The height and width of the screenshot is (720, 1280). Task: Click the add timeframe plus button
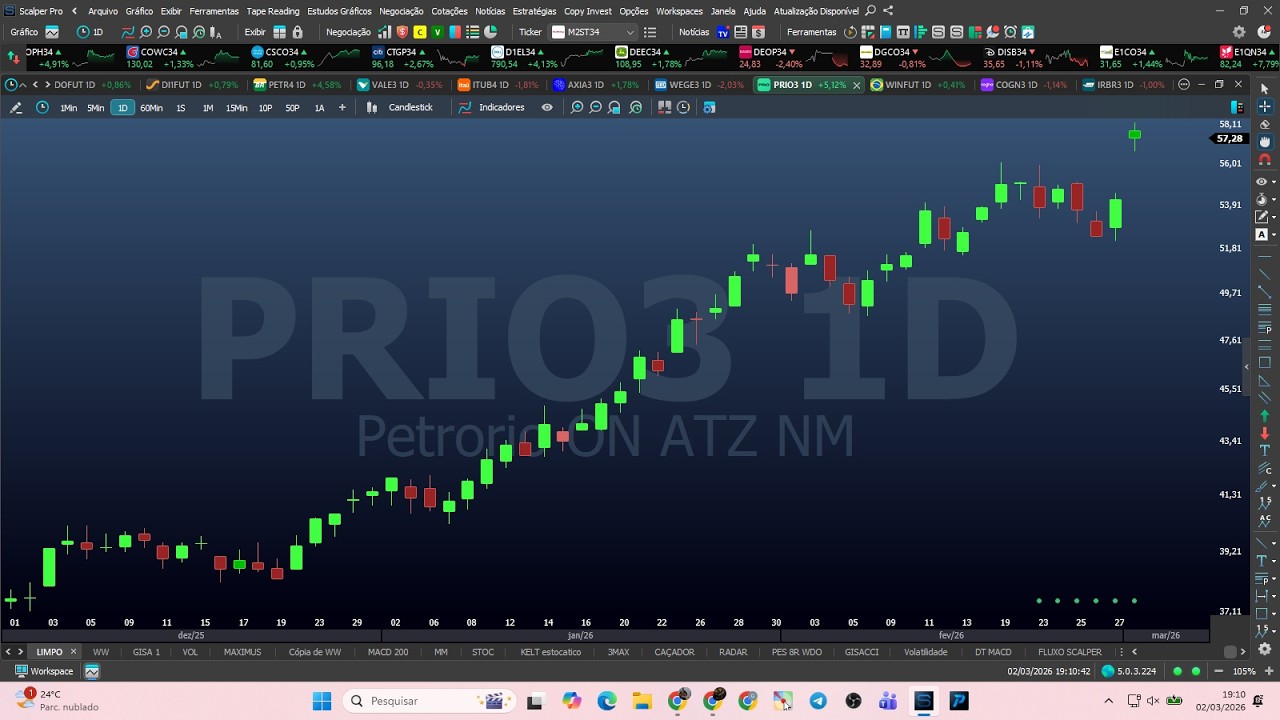coord(342,107)
